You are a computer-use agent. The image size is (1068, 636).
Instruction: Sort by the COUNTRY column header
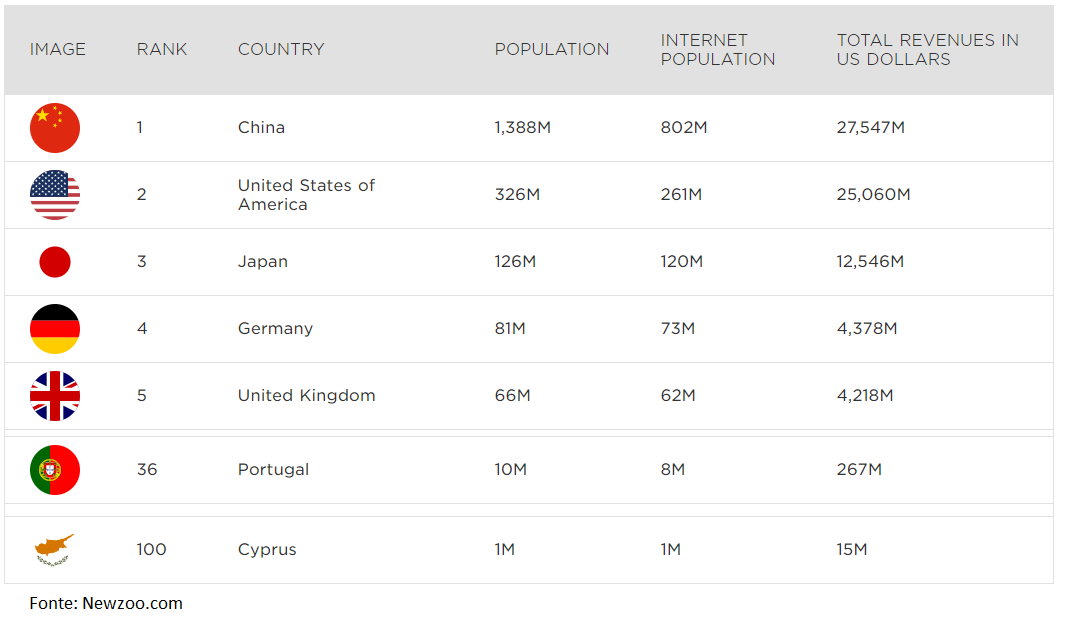pos(281,49)
